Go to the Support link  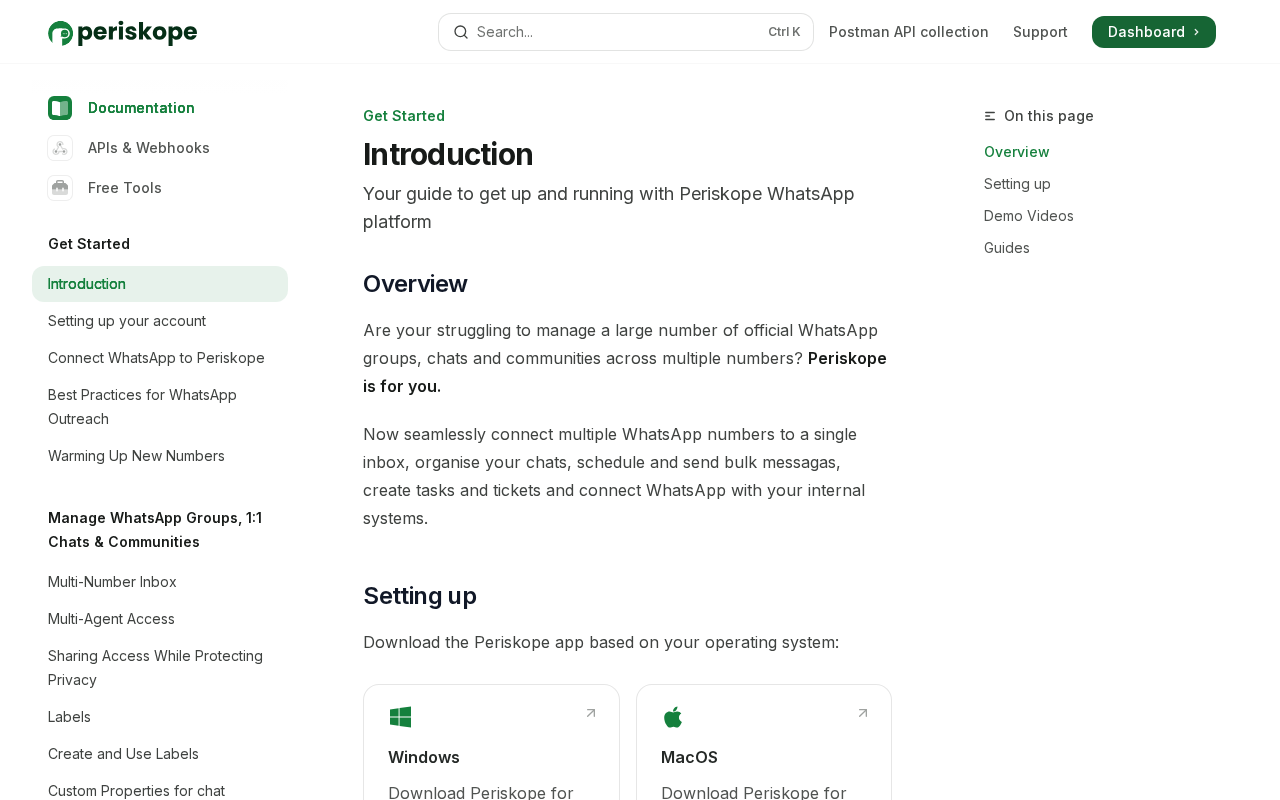(1040, 32)
